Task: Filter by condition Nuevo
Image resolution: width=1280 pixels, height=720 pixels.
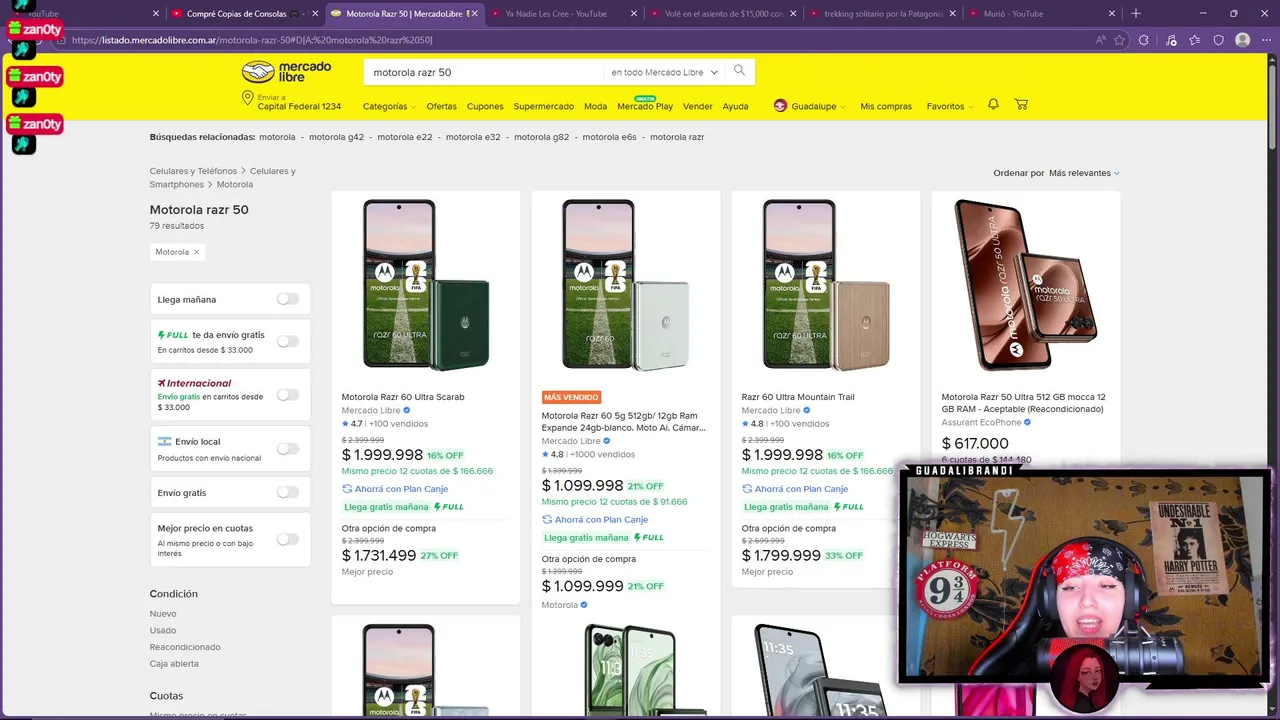Action: point(163,614)
